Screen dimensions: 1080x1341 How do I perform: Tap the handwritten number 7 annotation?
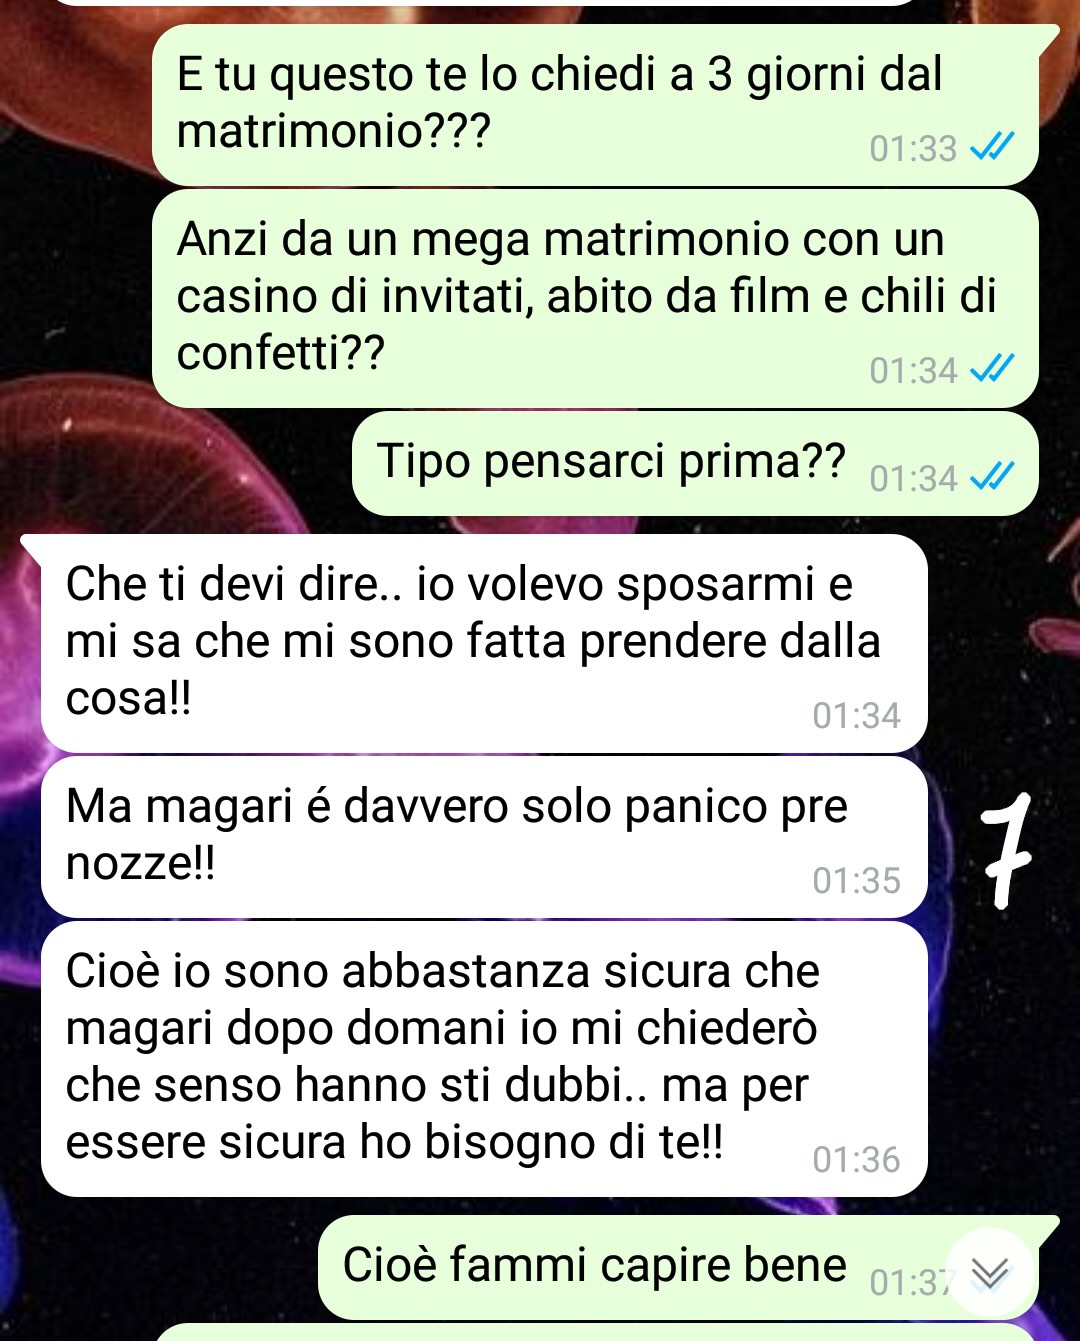tap(1005, 850)
